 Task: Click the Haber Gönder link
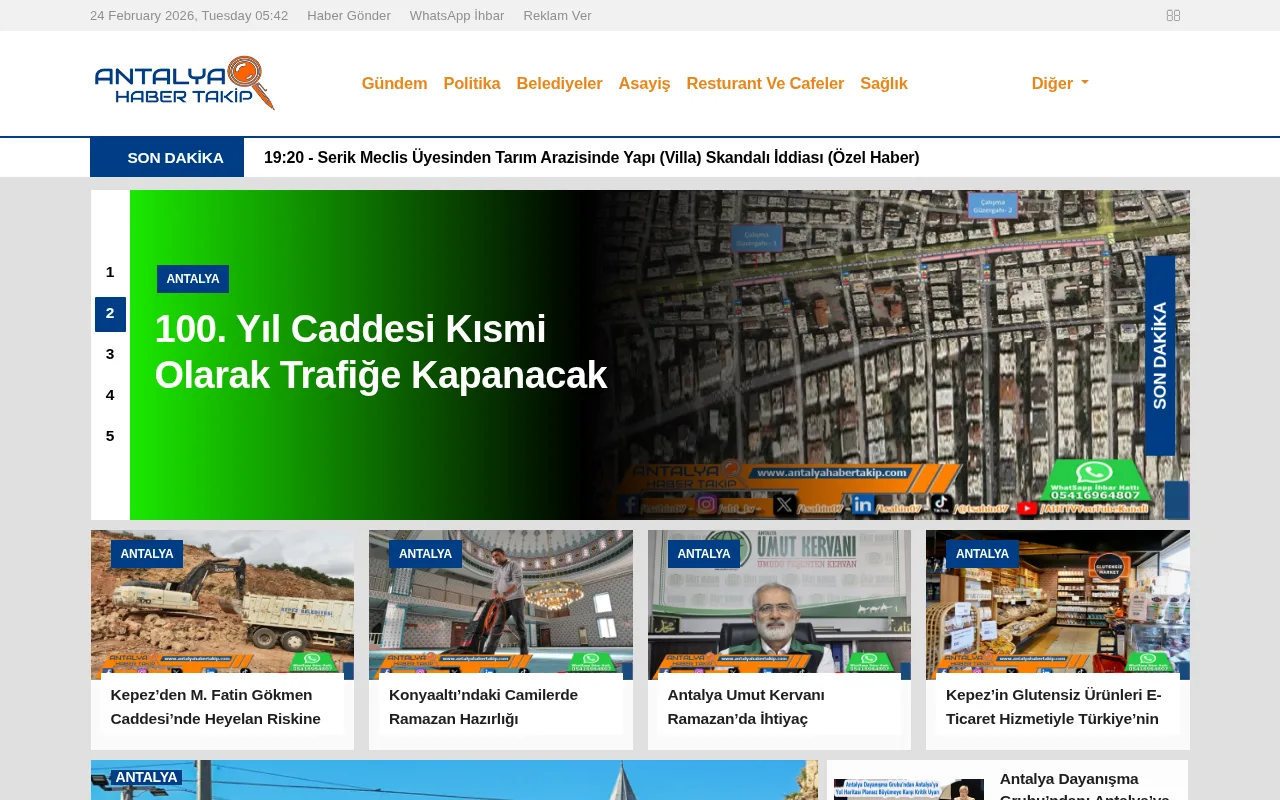tap(349, 15)
